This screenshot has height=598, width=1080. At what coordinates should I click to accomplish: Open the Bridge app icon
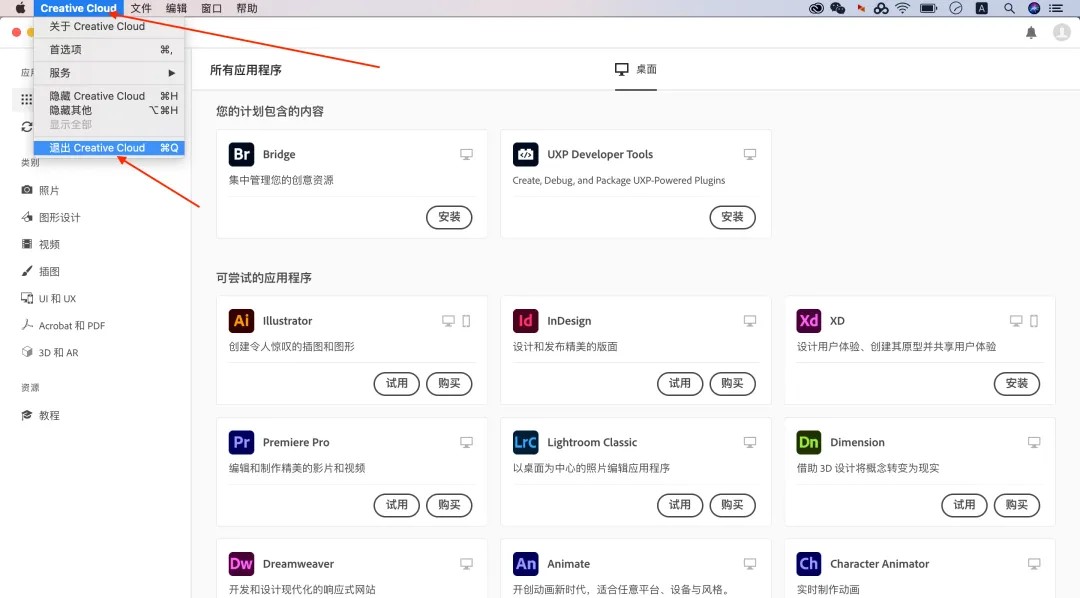241,154
